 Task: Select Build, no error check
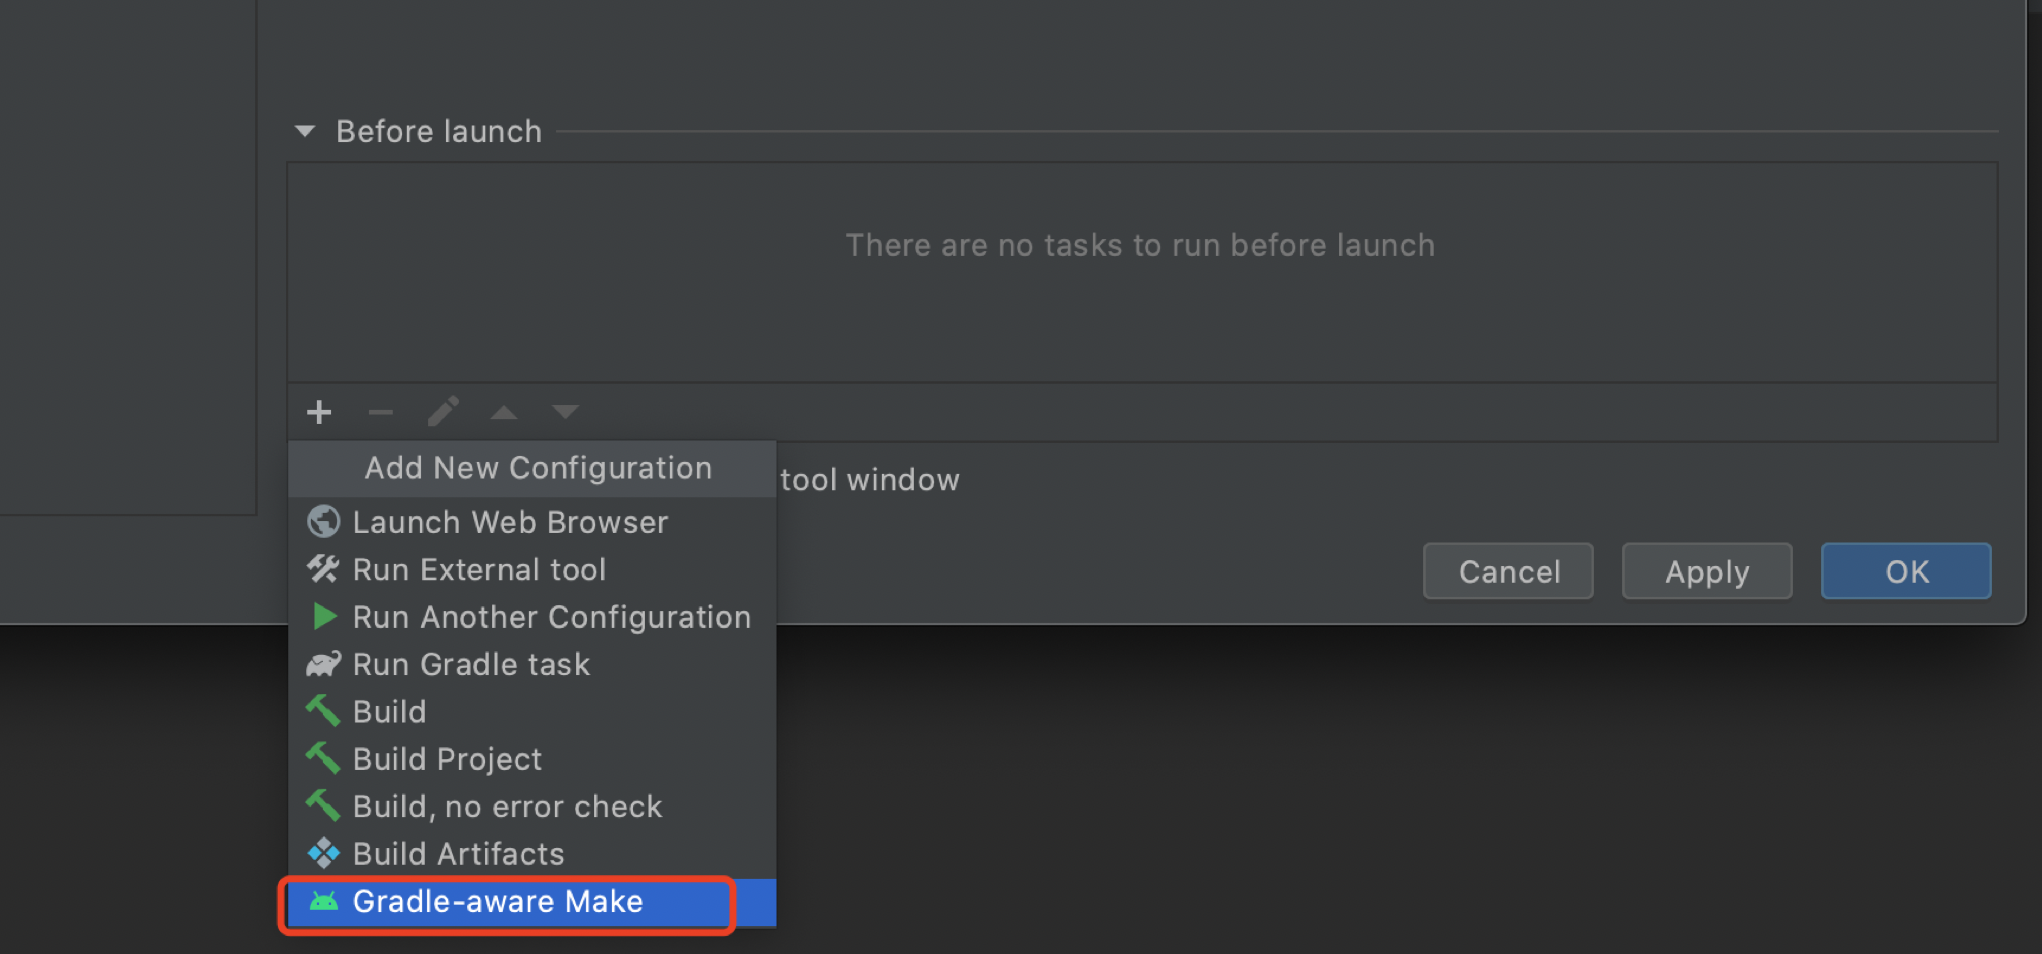(507, 806)
